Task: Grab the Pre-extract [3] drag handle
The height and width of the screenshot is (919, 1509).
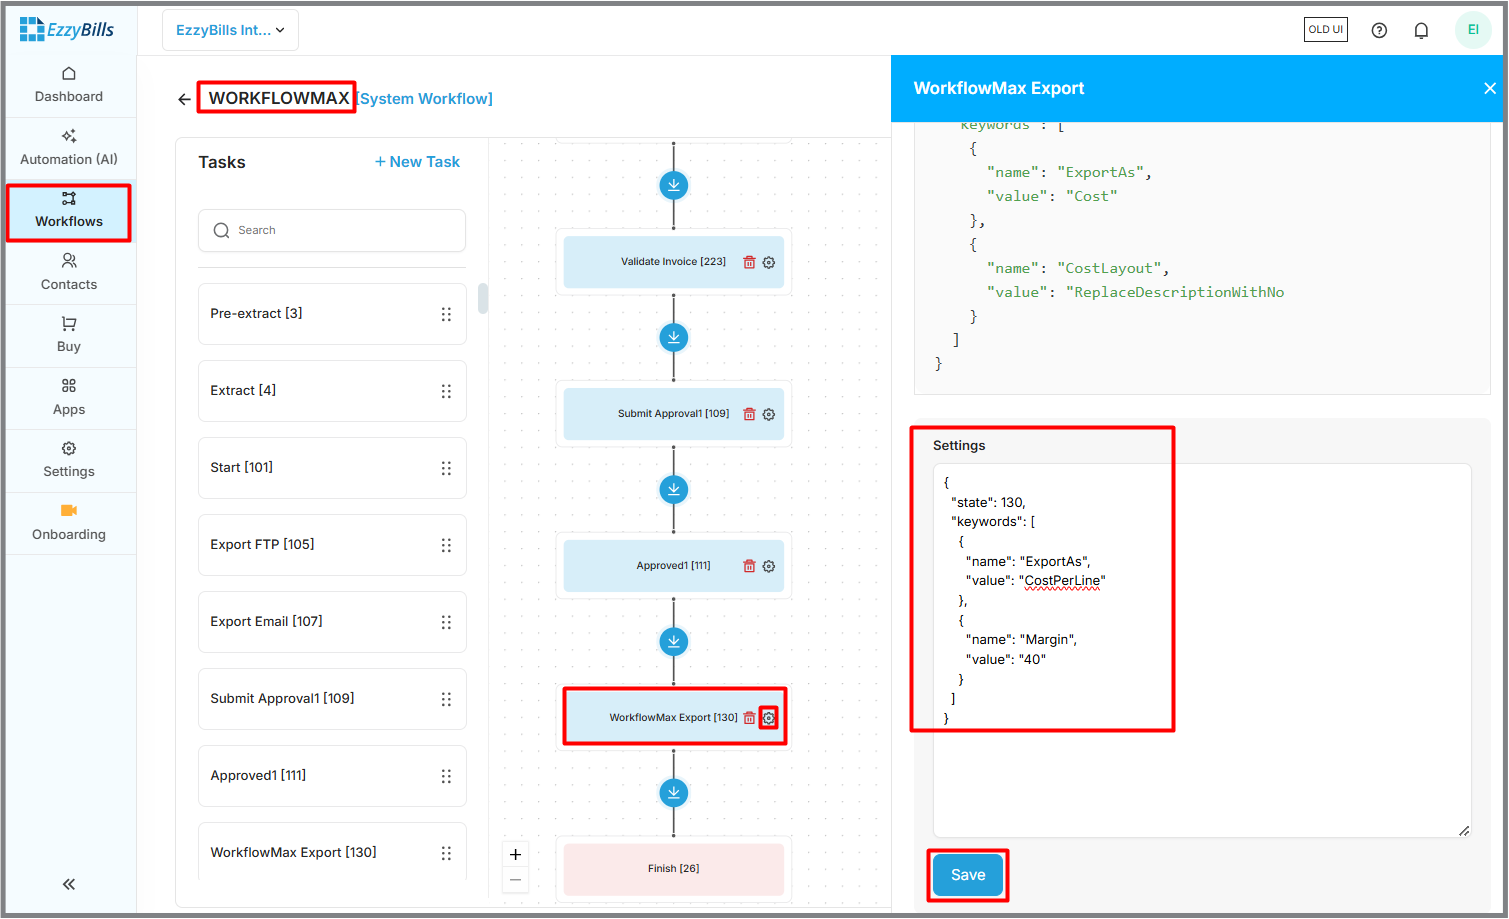Action: tap(446, 314)
